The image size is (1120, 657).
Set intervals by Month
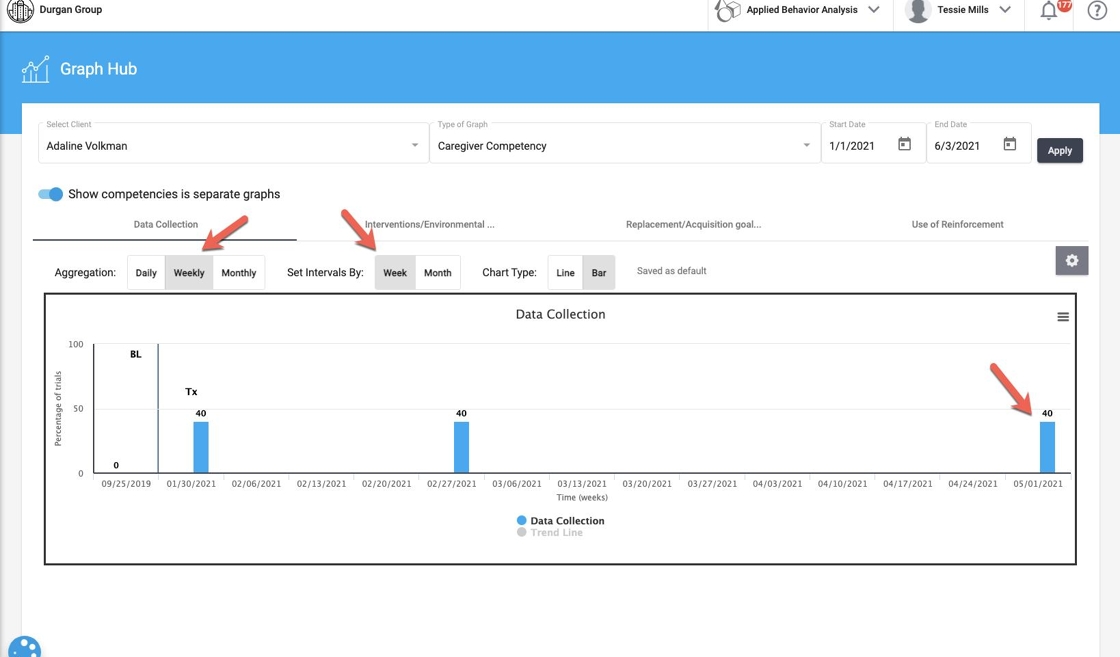pos(438,273)
